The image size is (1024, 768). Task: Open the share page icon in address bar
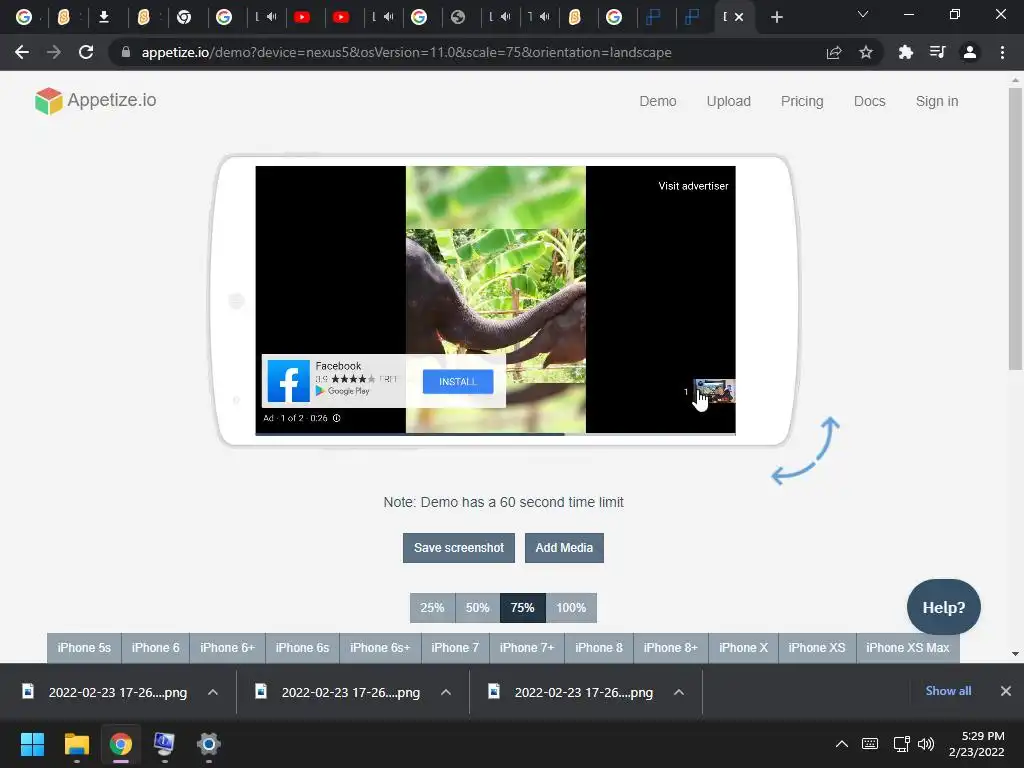tap(833, 52)
